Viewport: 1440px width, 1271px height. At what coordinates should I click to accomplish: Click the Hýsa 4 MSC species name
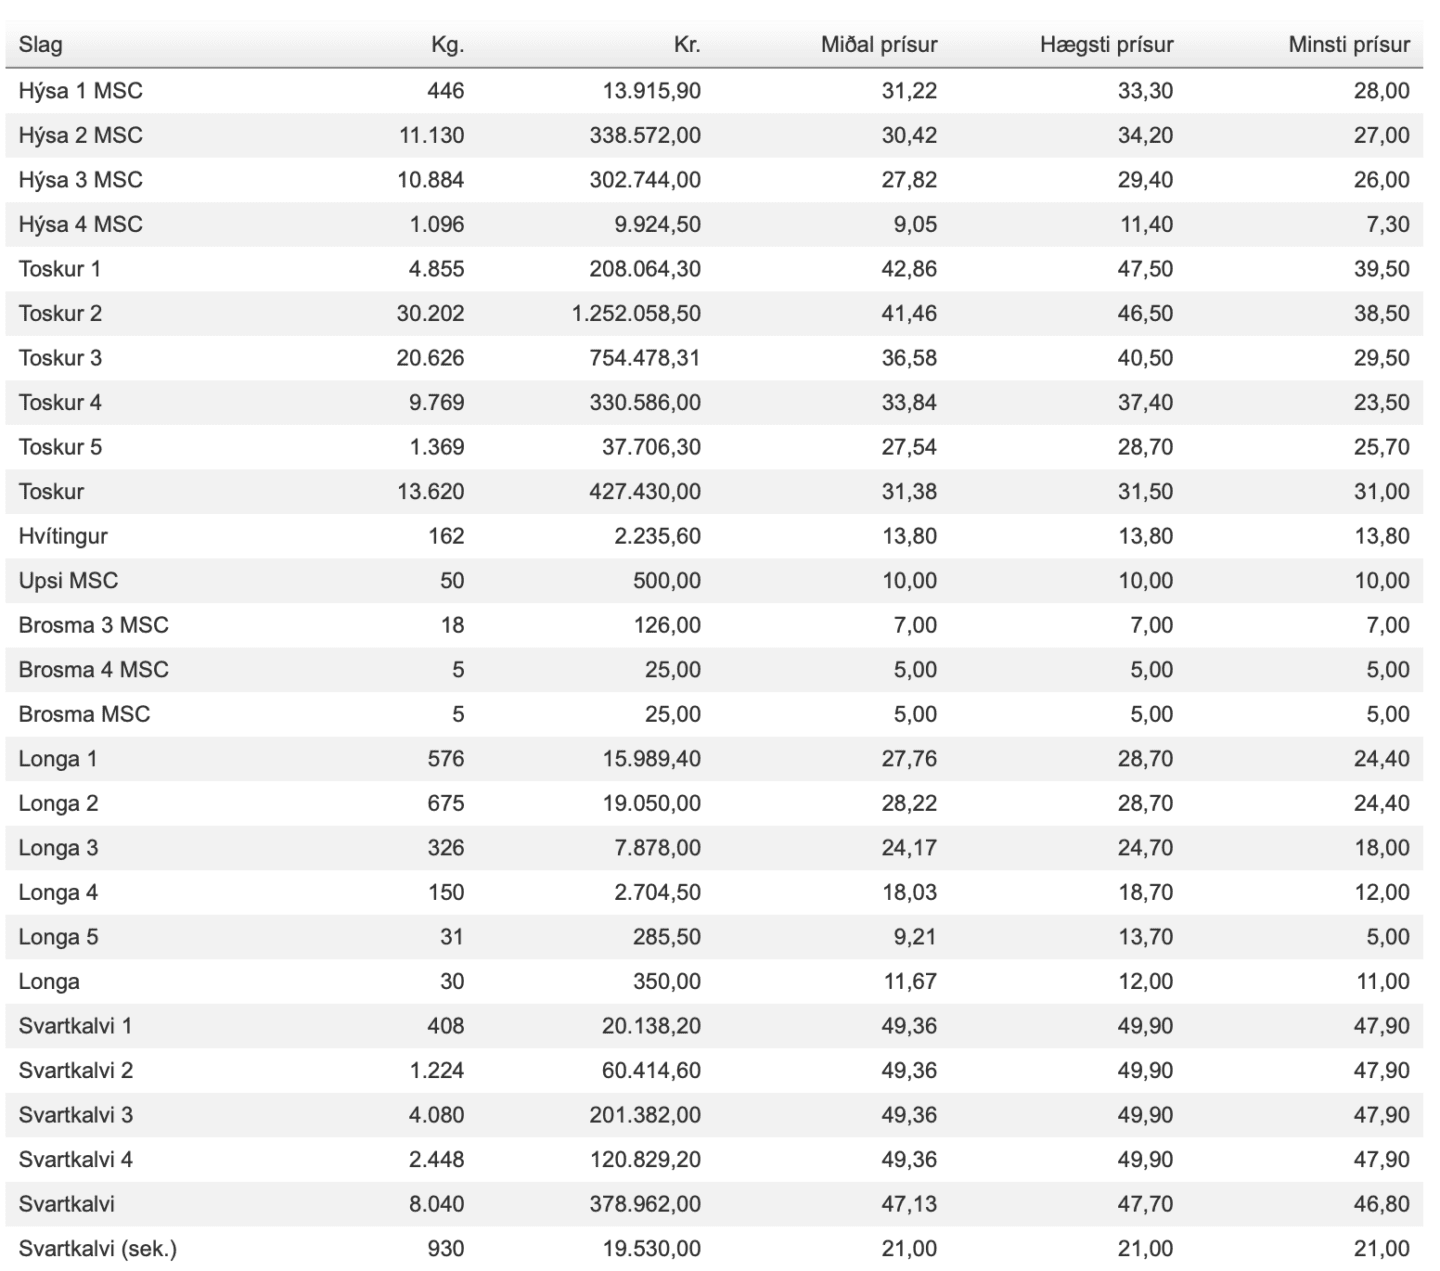click(x=80, y=224)
